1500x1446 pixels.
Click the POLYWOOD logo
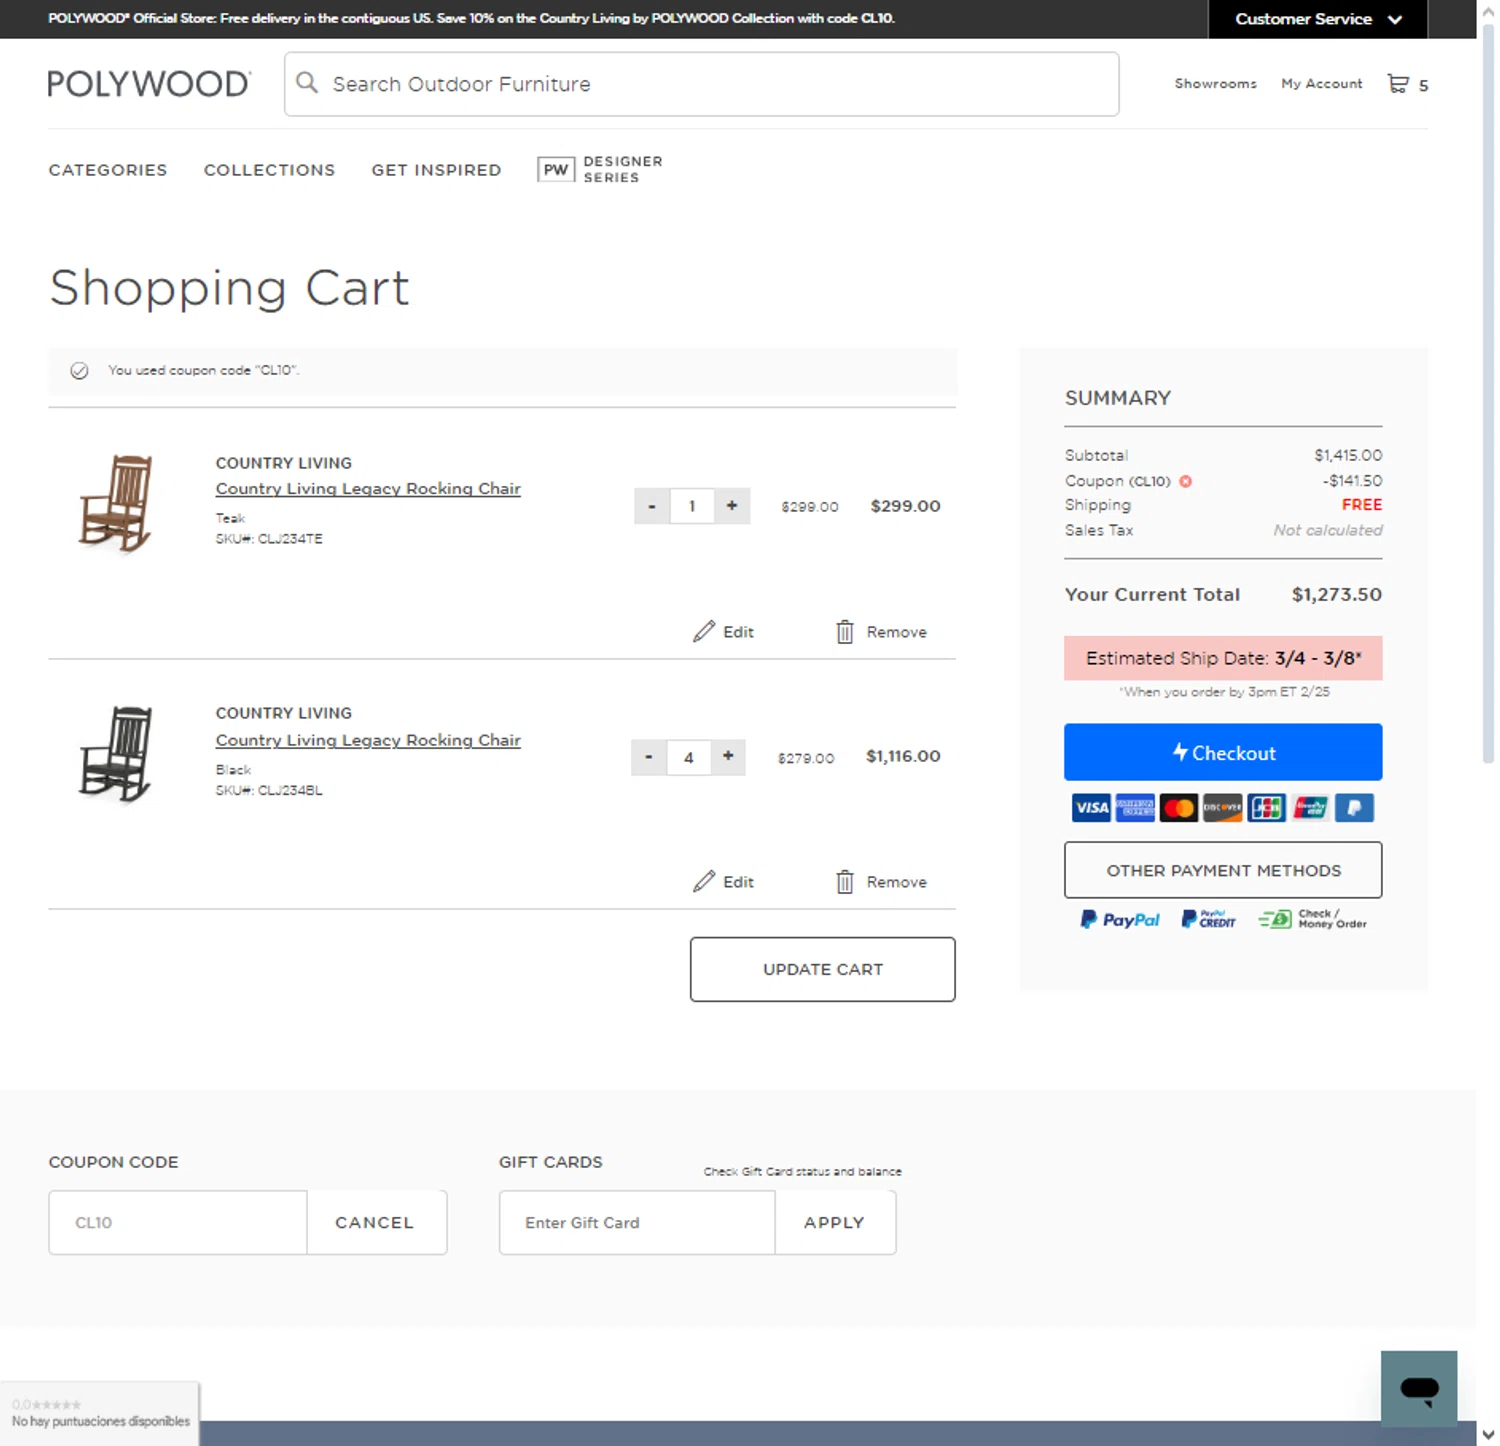149,84
